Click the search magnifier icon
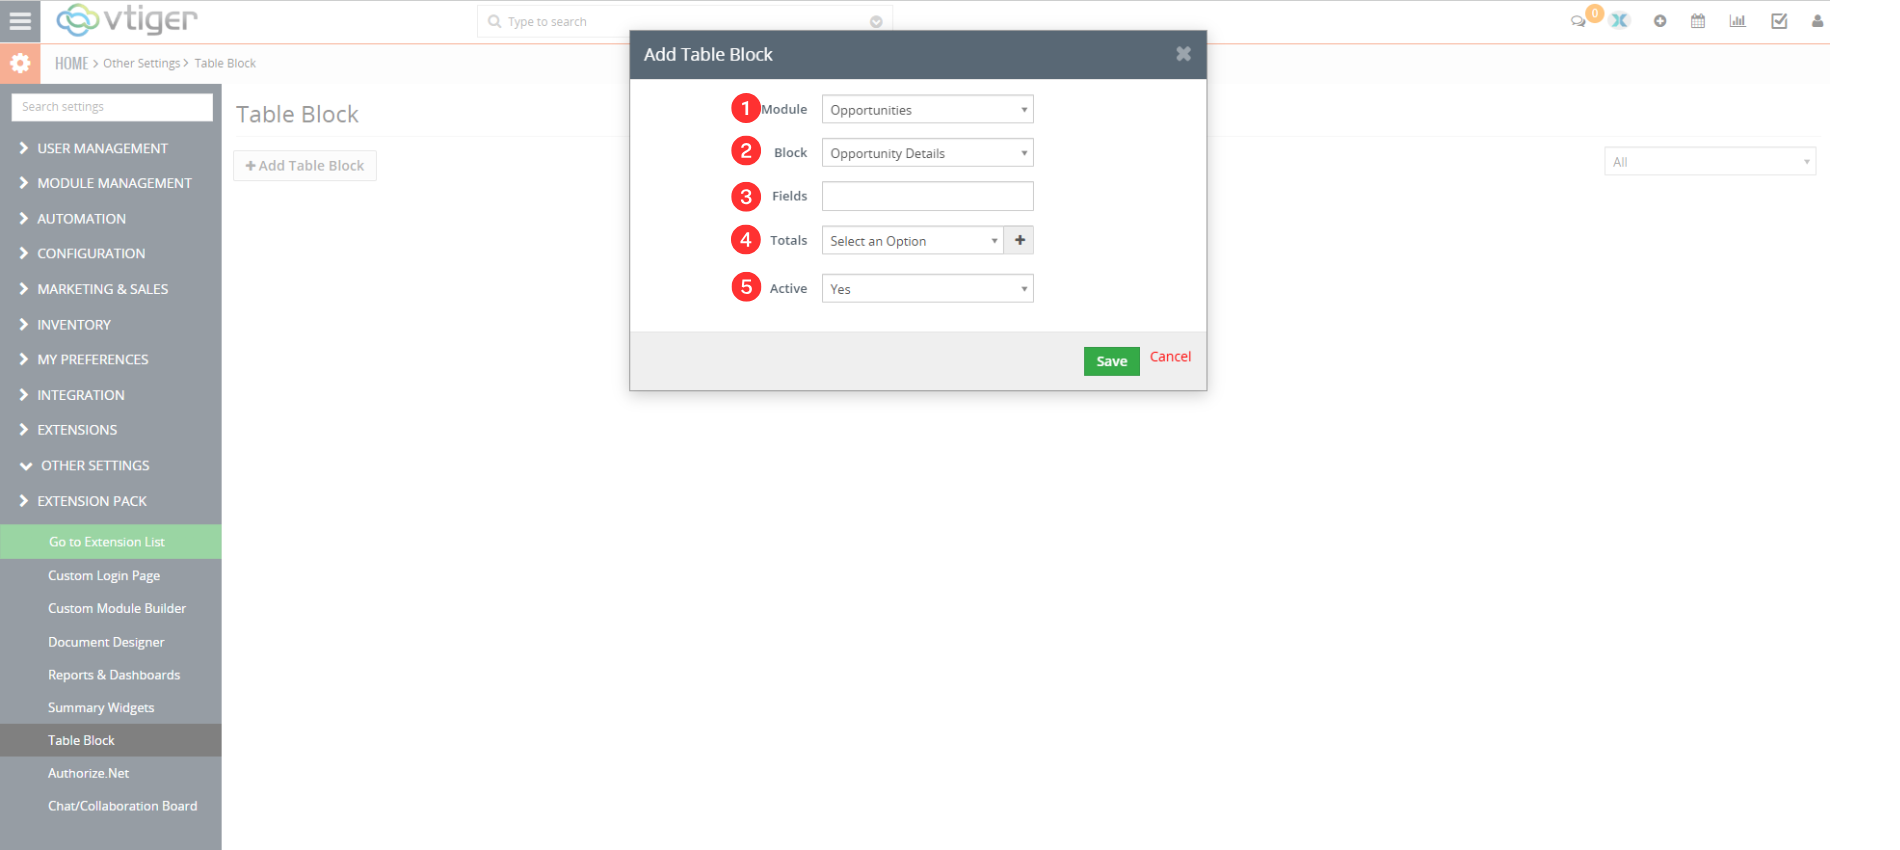The image size is (1900, 850). [494, 21]
